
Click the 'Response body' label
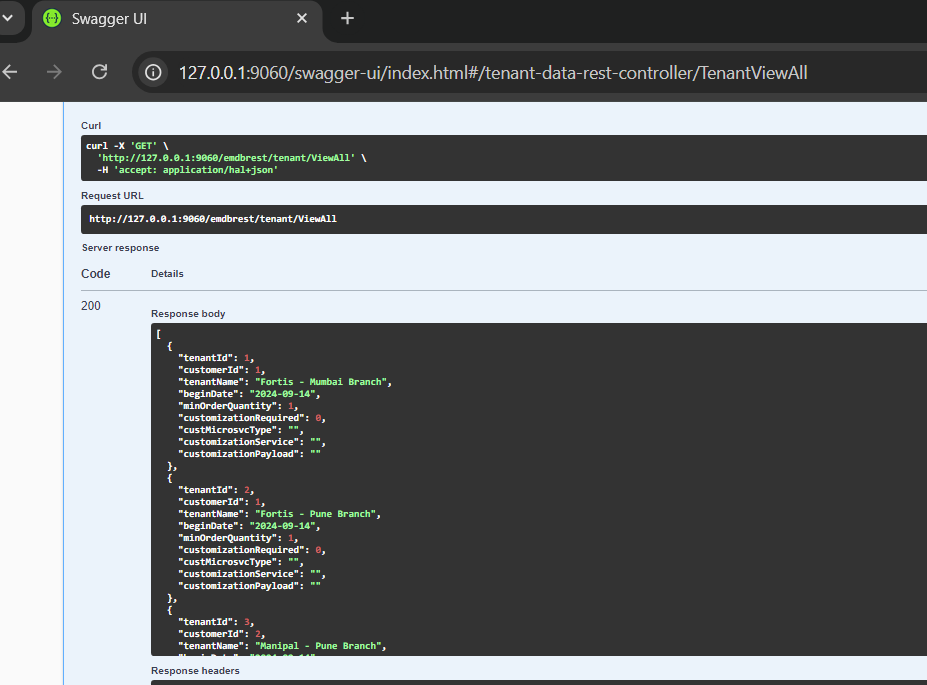point(188,314)
